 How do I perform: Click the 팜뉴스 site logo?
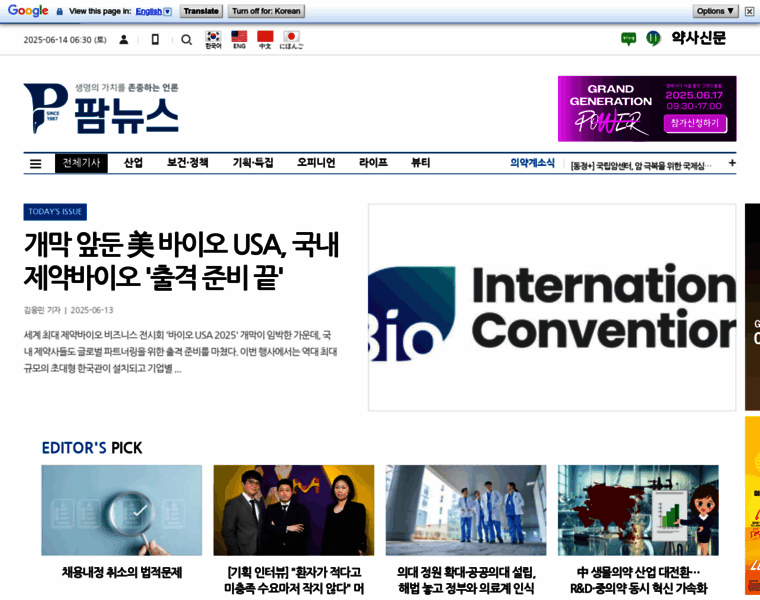[101, 108]
